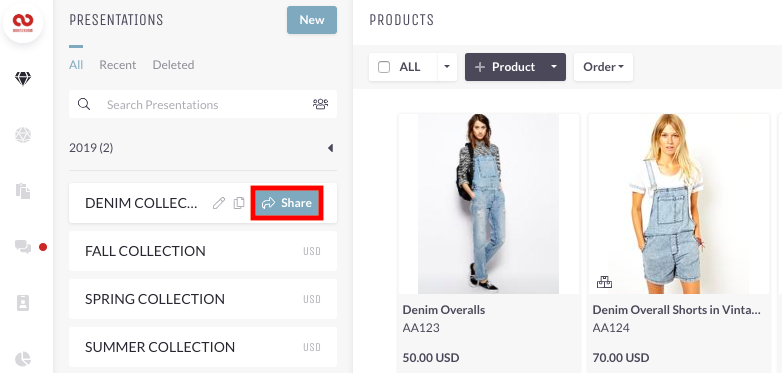The height and width of the screenshot is (373, 782).
Task: Open the Order dropdown
Action: [603, 67]
